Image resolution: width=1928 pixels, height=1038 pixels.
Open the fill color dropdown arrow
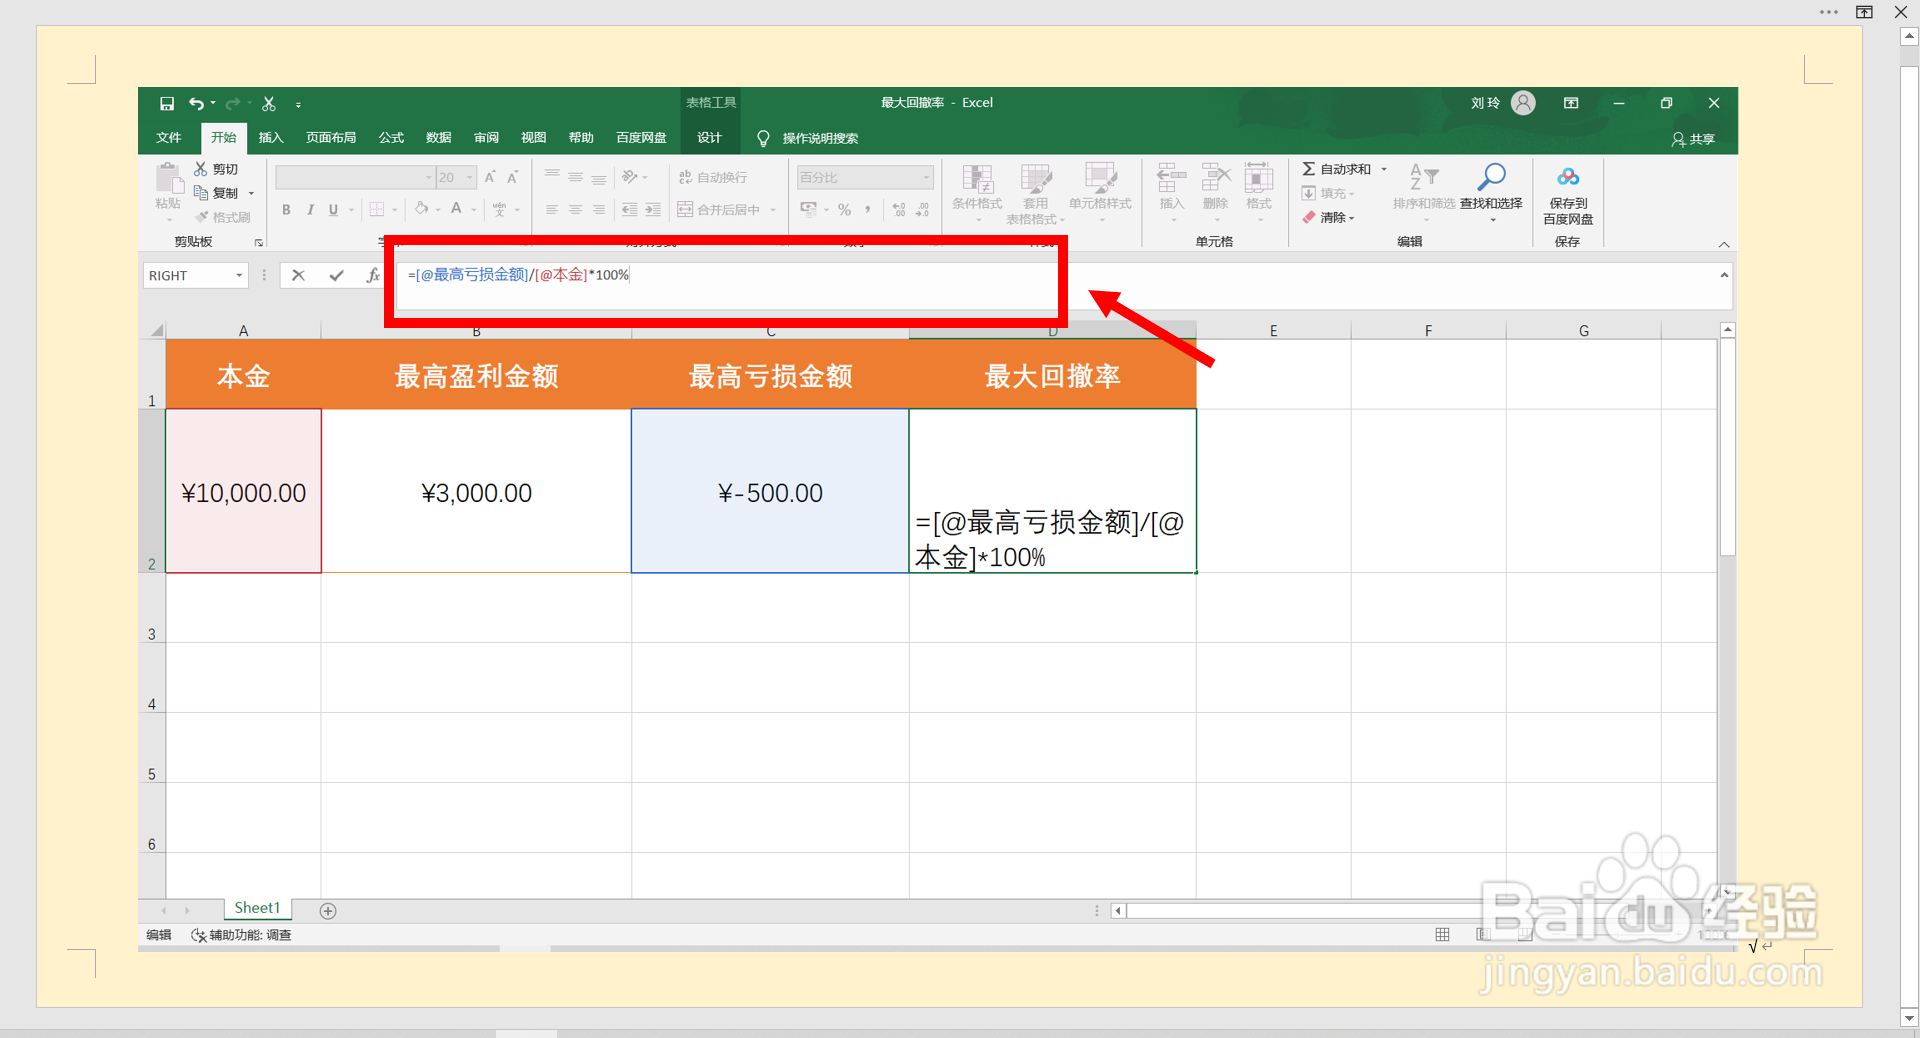[x=438, y=210]
